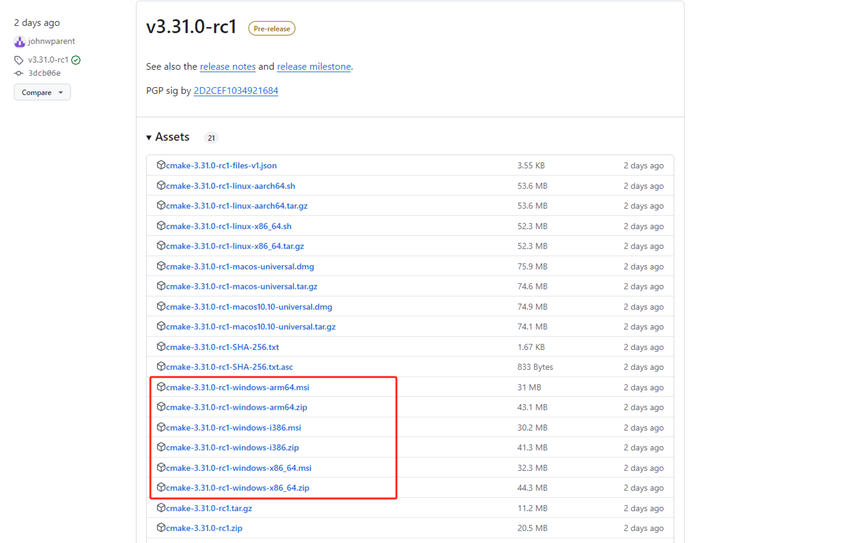Open the release milestone link
The width and height of the screenshot is (865, 543).
(x=314, y=66)
